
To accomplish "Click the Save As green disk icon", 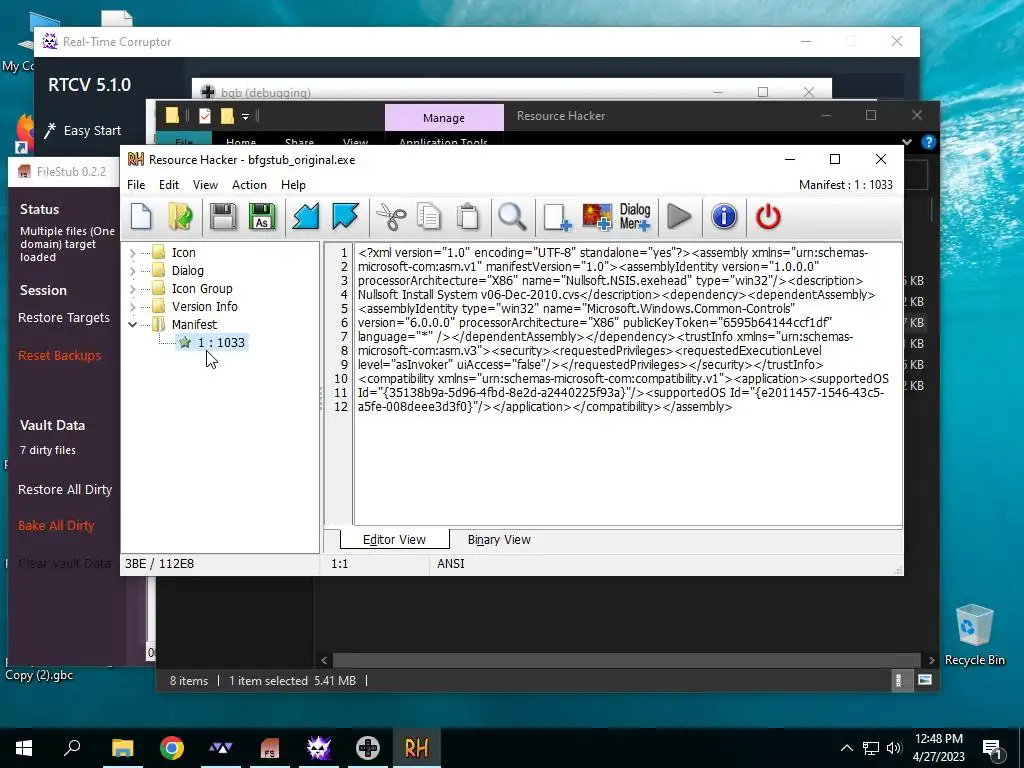I will click(x=262, y=217).
